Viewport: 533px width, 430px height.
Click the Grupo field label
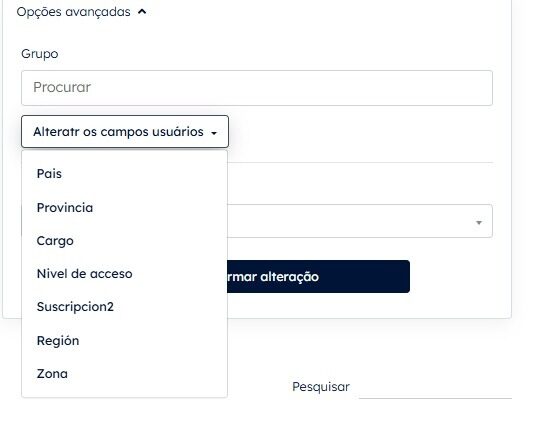[x=40, y=54]
